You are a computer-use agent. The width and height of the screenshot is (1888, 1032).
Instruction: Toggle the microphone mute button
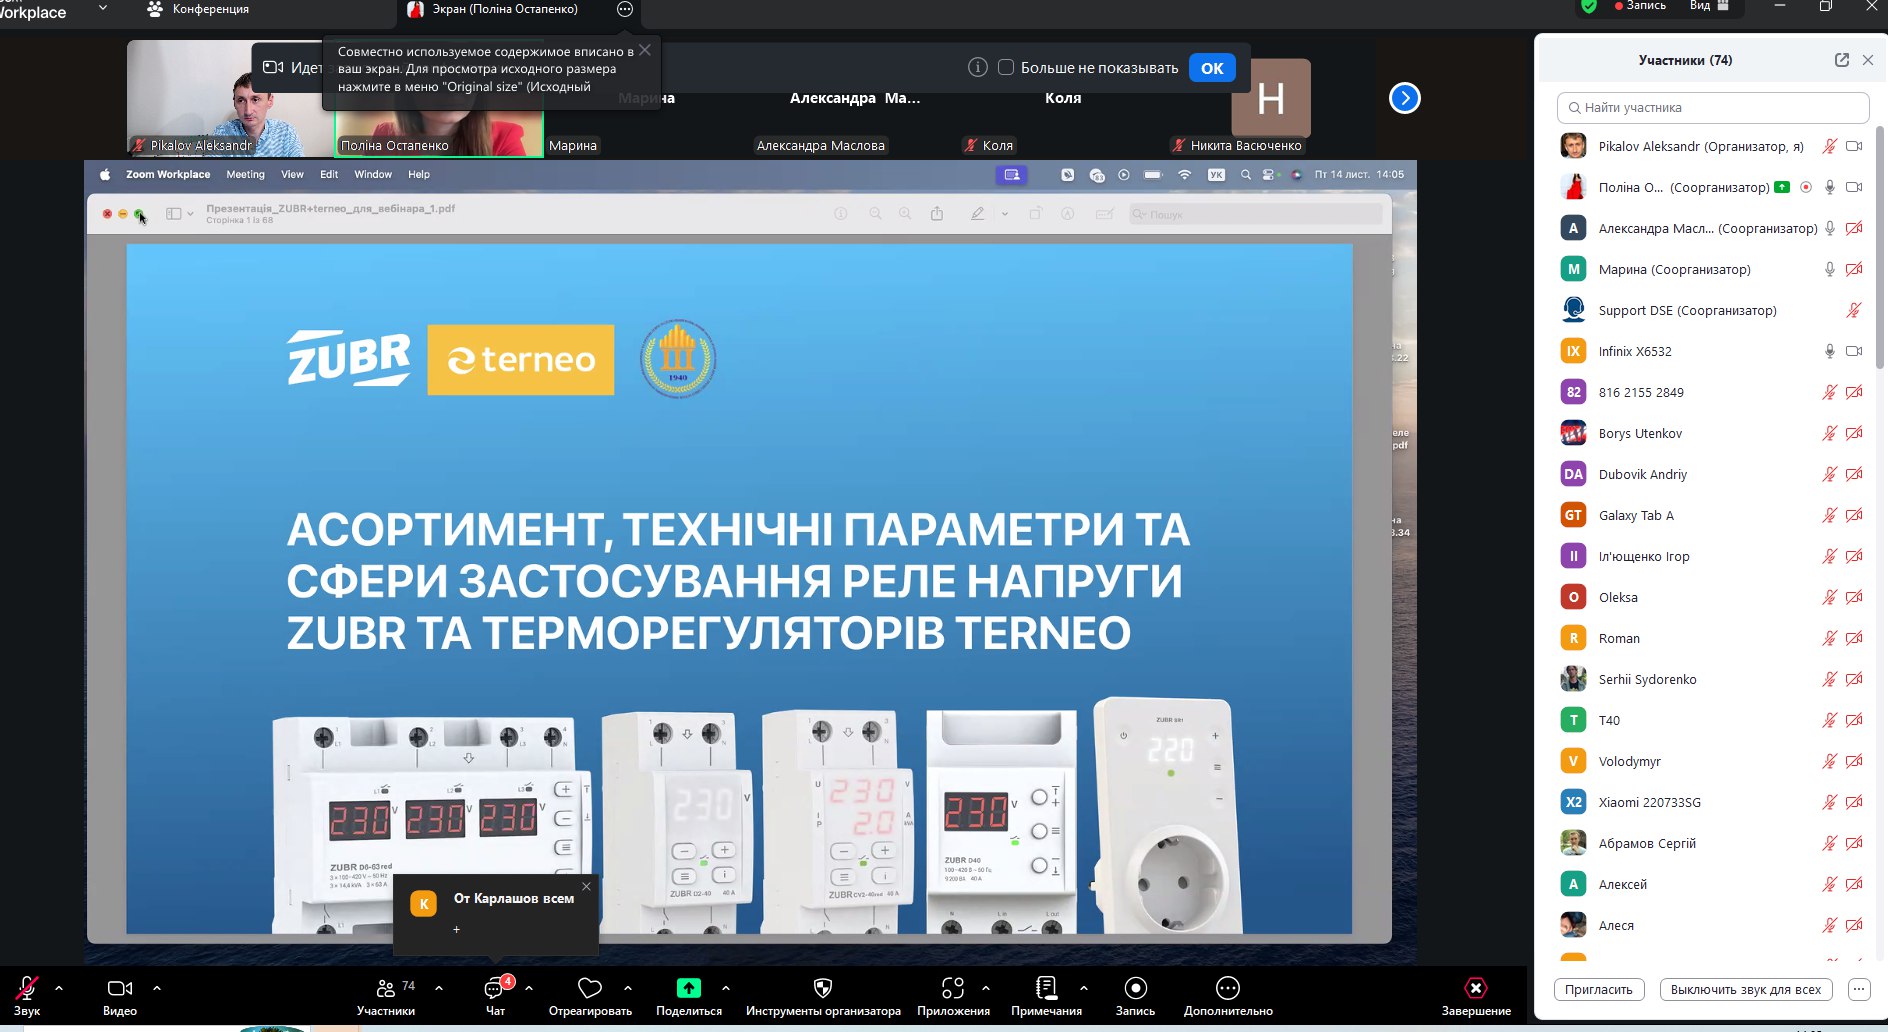tap(27, 989)
